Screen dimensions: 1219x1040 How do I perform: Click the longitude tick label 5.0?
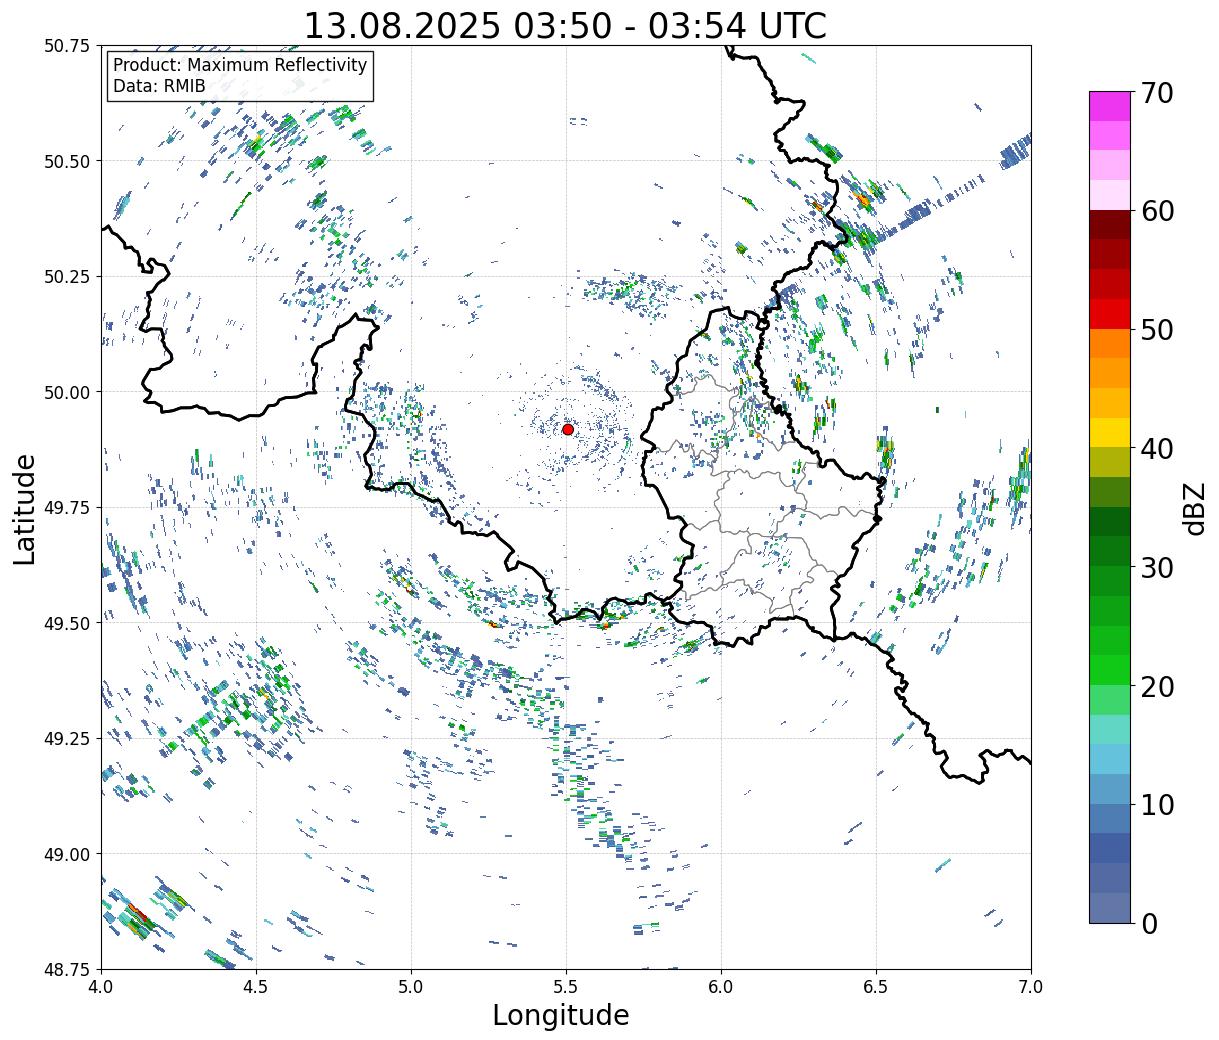(x=411, y=986)
